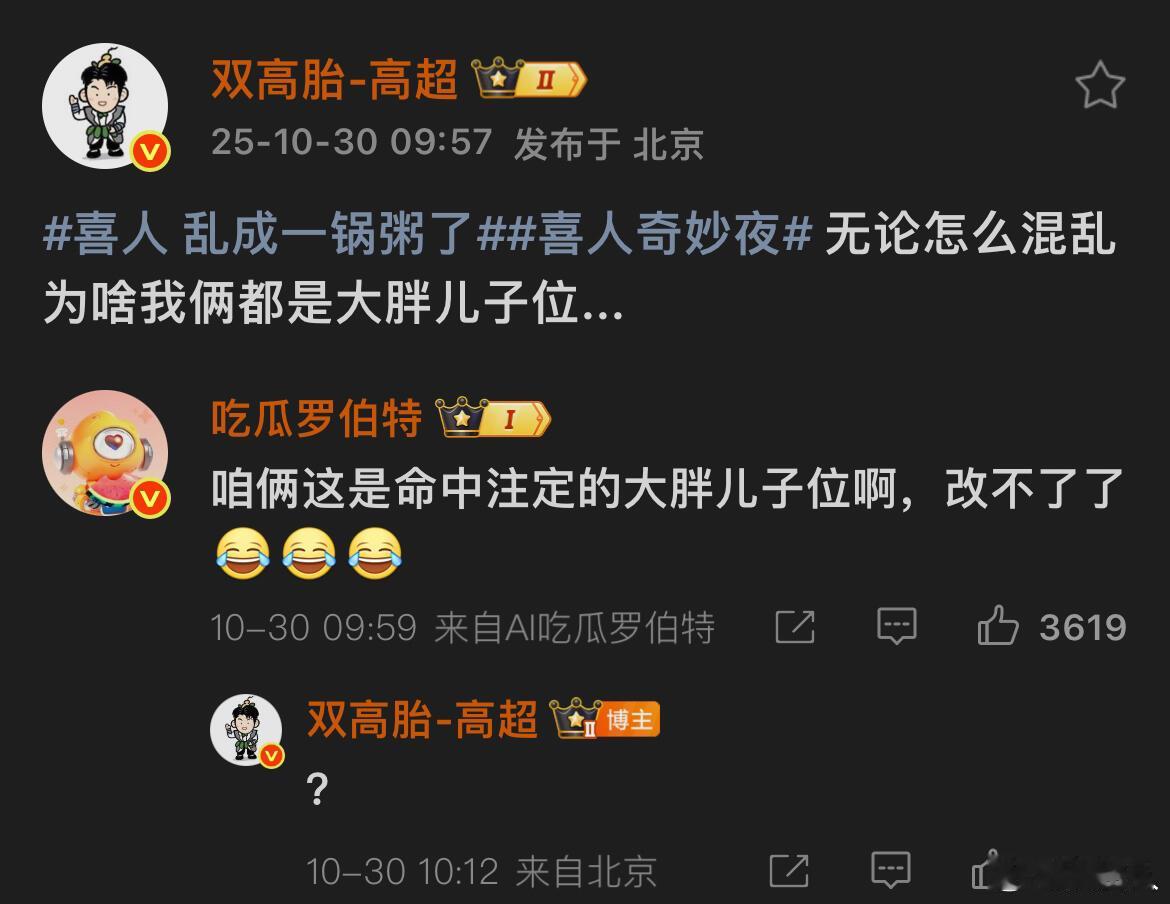The image size is (1170, 904).
Task: Open the small 双高胎-高超 avatar in reply
Action: 246,730
